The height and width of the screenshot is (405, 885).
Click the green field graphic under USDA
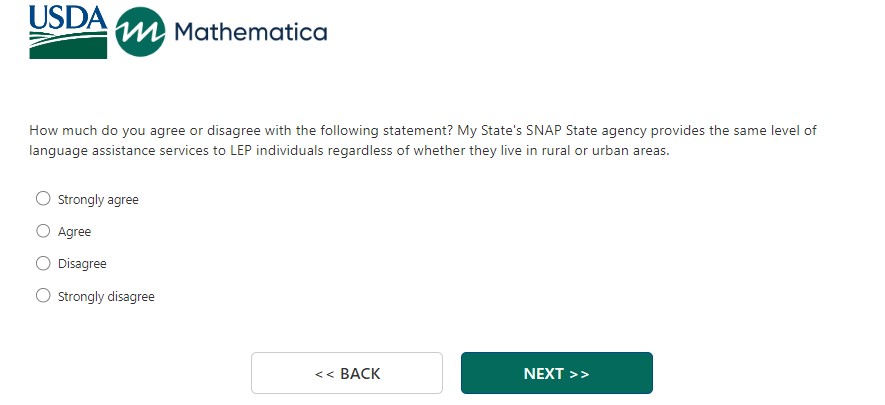pyautogui.click(x=67, y=45)
